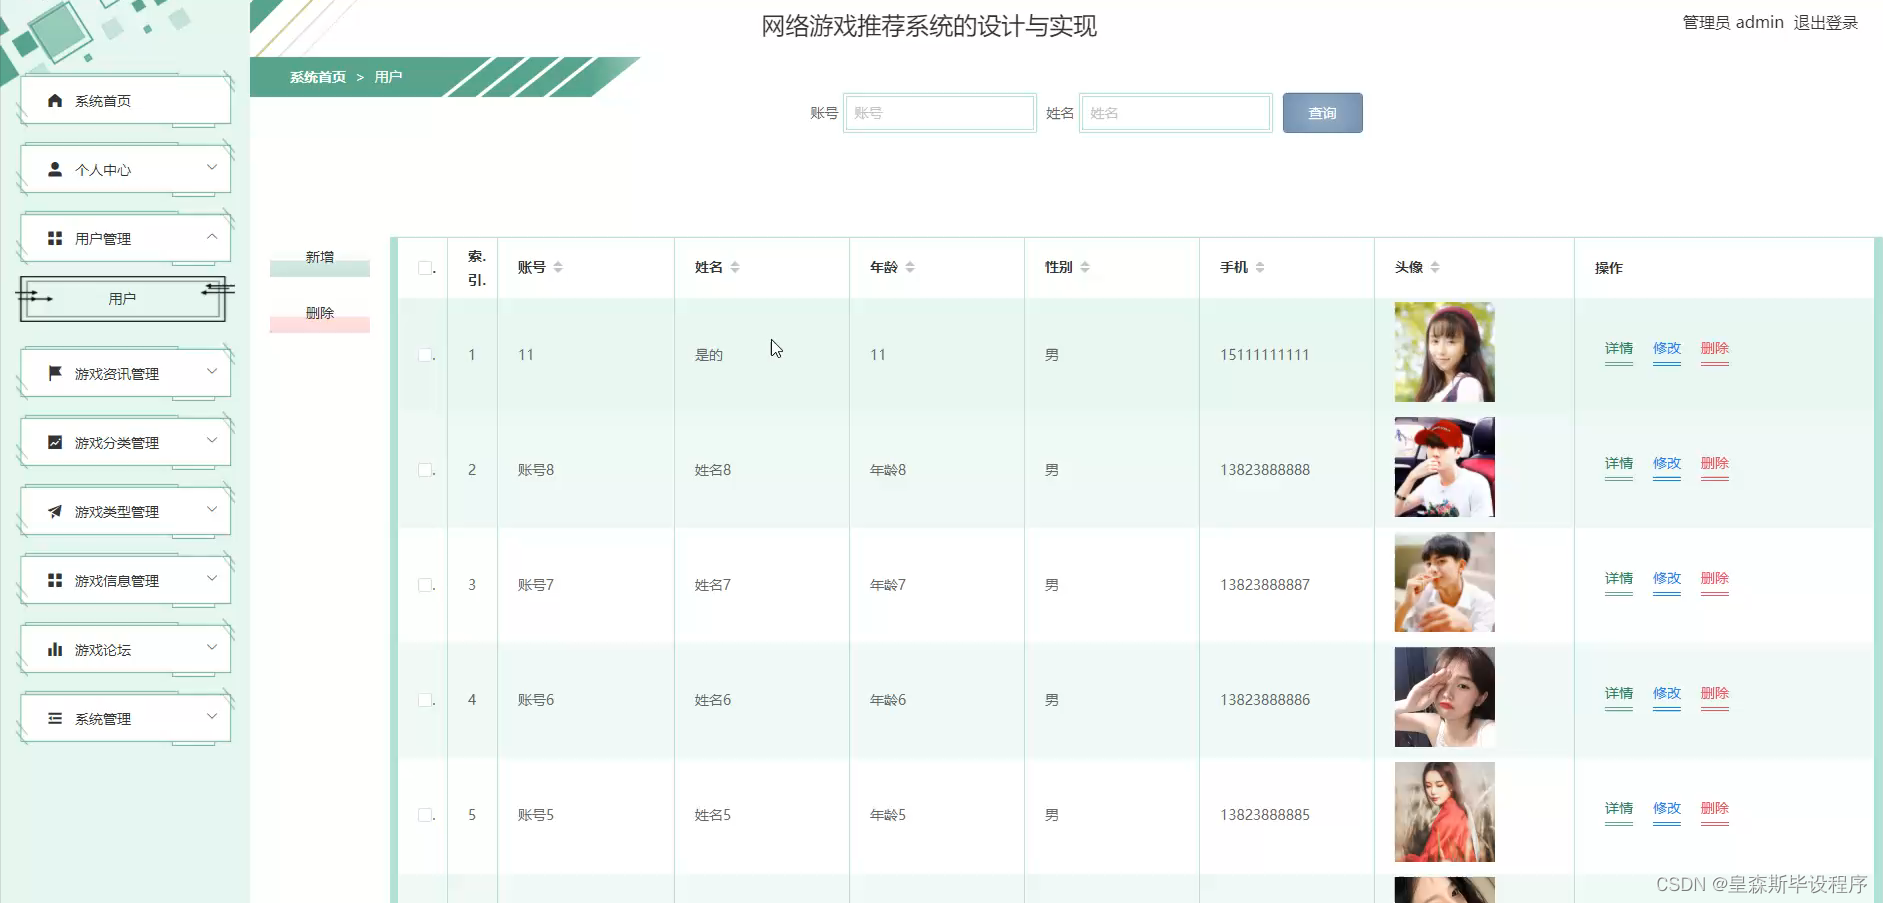Click the 个人中心 person icon

[53, 169]
